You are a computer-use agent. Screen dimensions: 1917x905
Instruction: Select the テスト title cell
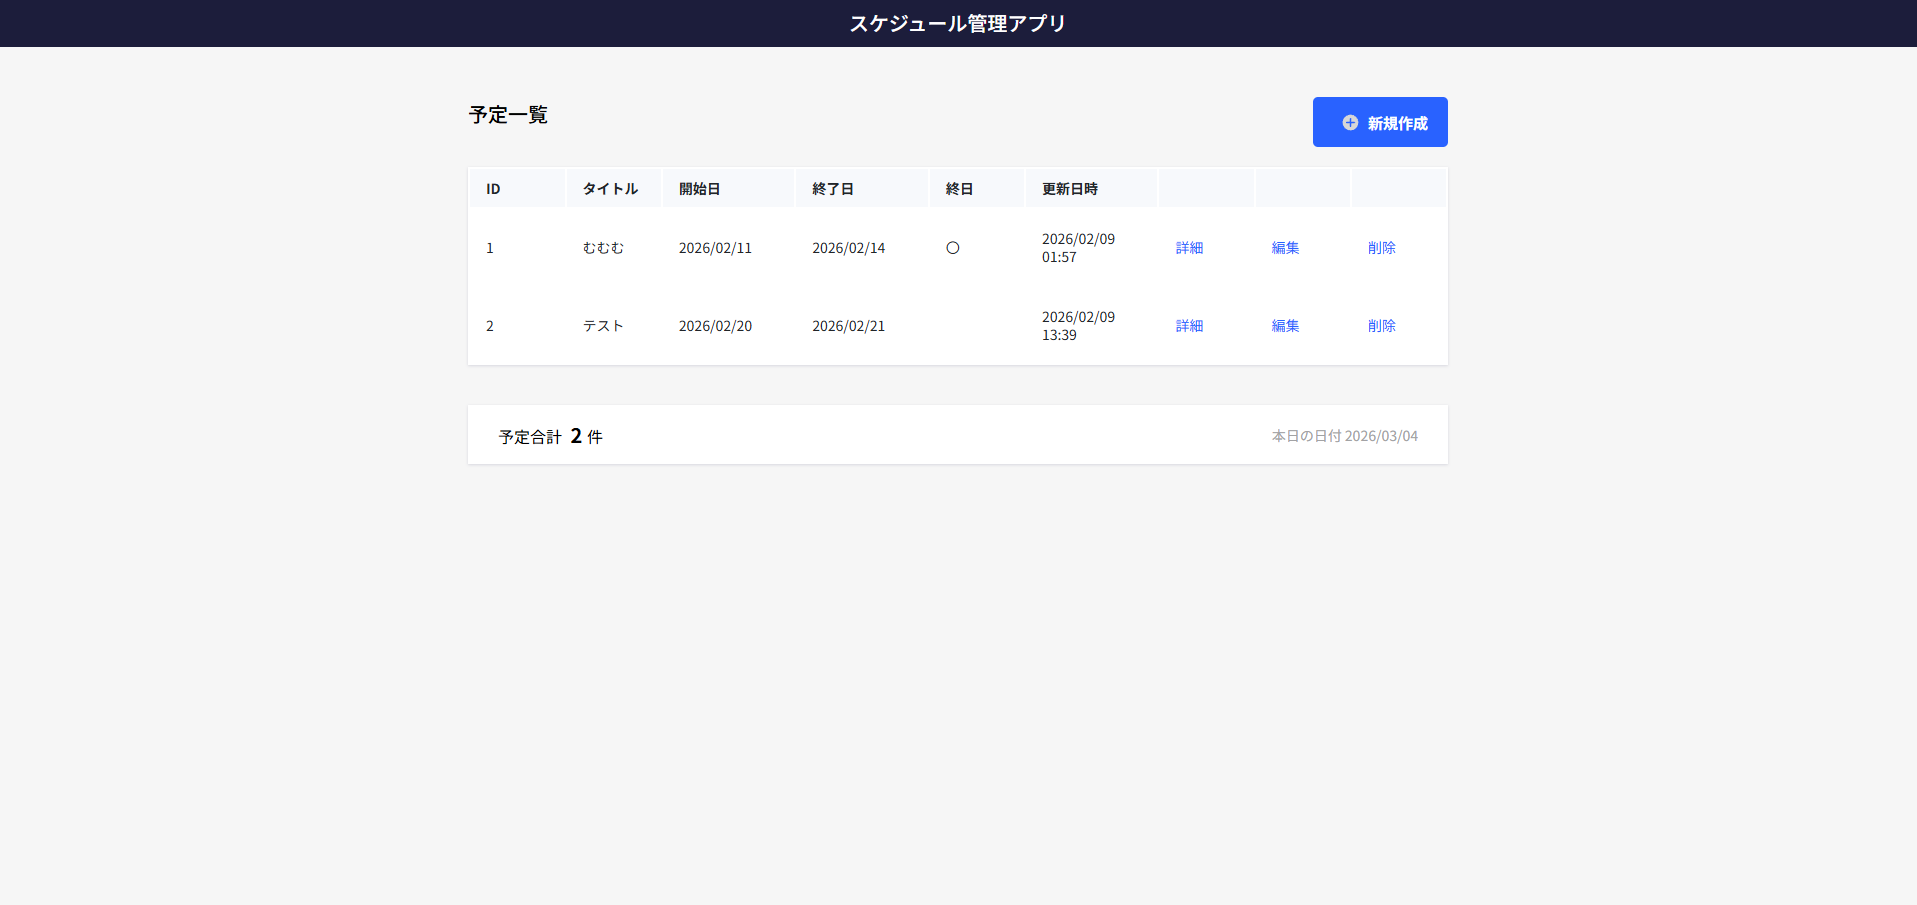coord(603,326)
